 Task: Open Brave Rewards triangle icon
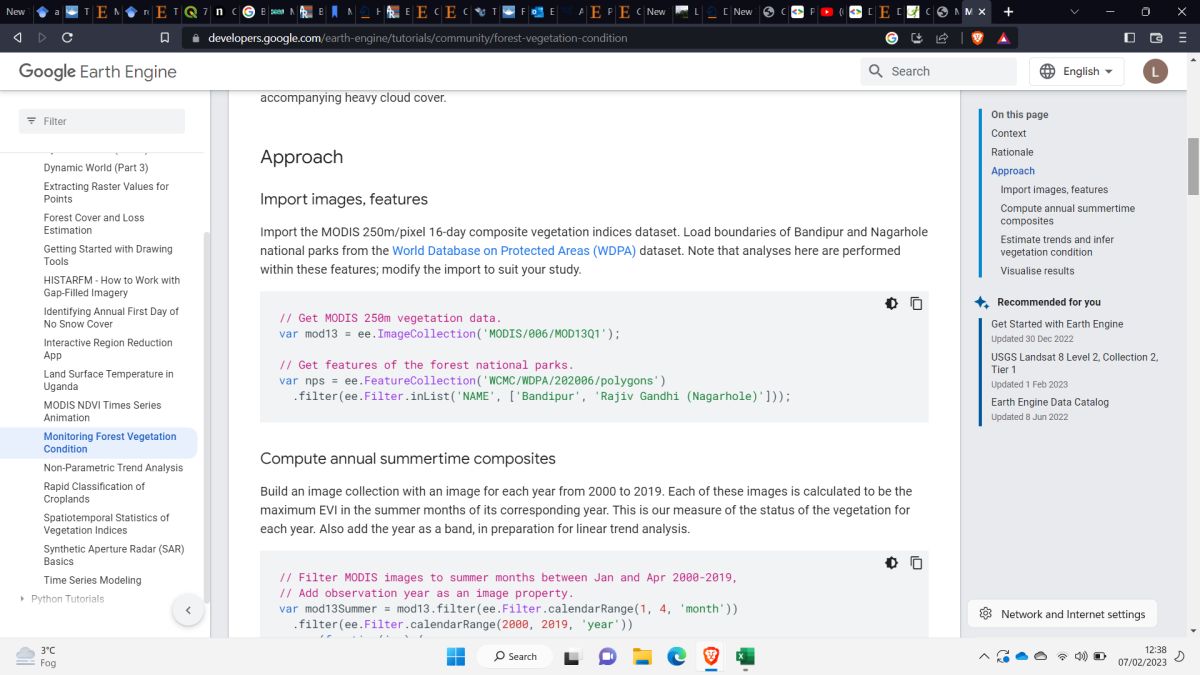1003,38
